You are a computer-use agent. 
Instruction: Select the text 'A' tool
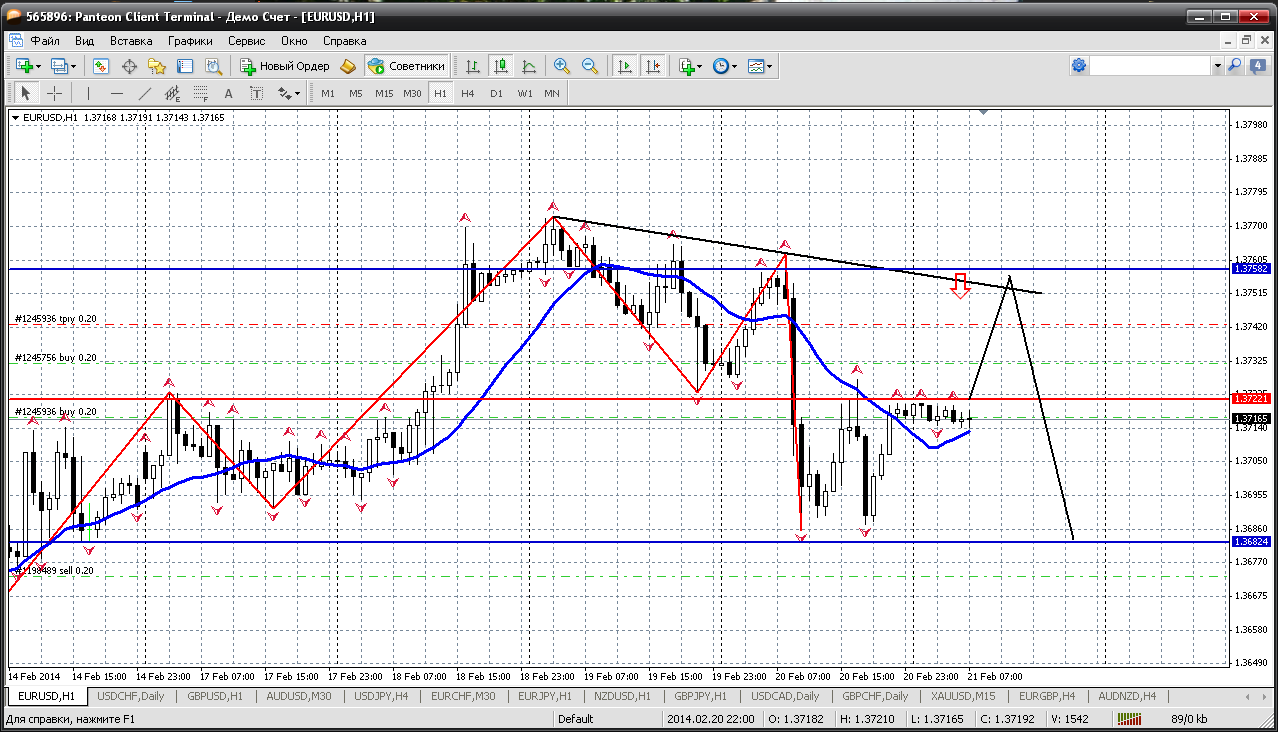tap(228, 93)
